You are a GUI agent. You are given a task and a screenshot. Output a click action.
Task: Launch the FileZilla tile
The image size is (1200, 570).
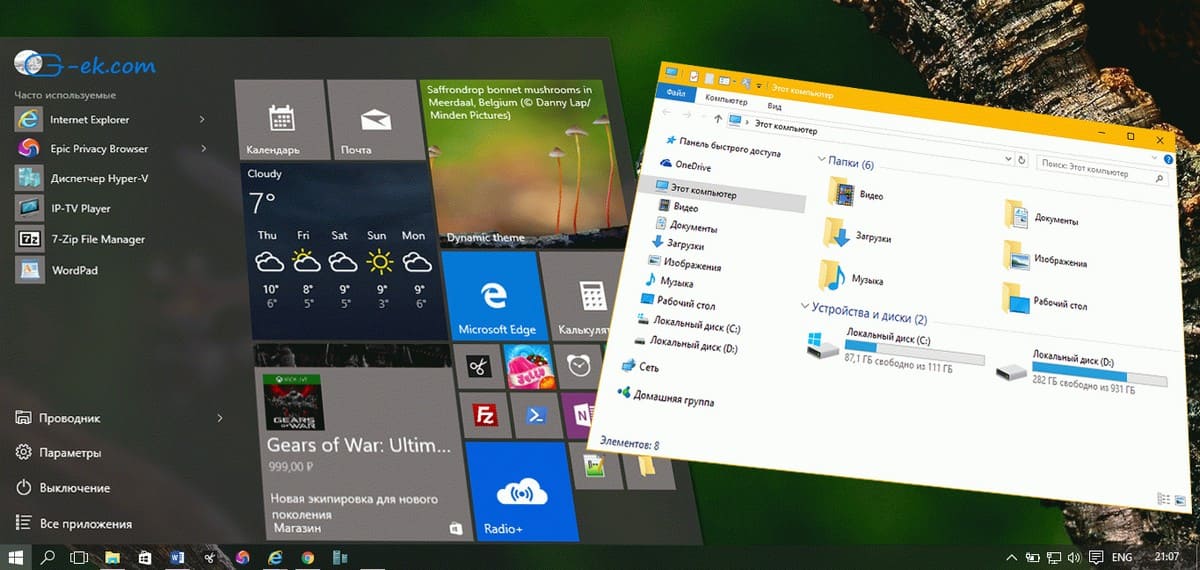(x=487, y=415)
